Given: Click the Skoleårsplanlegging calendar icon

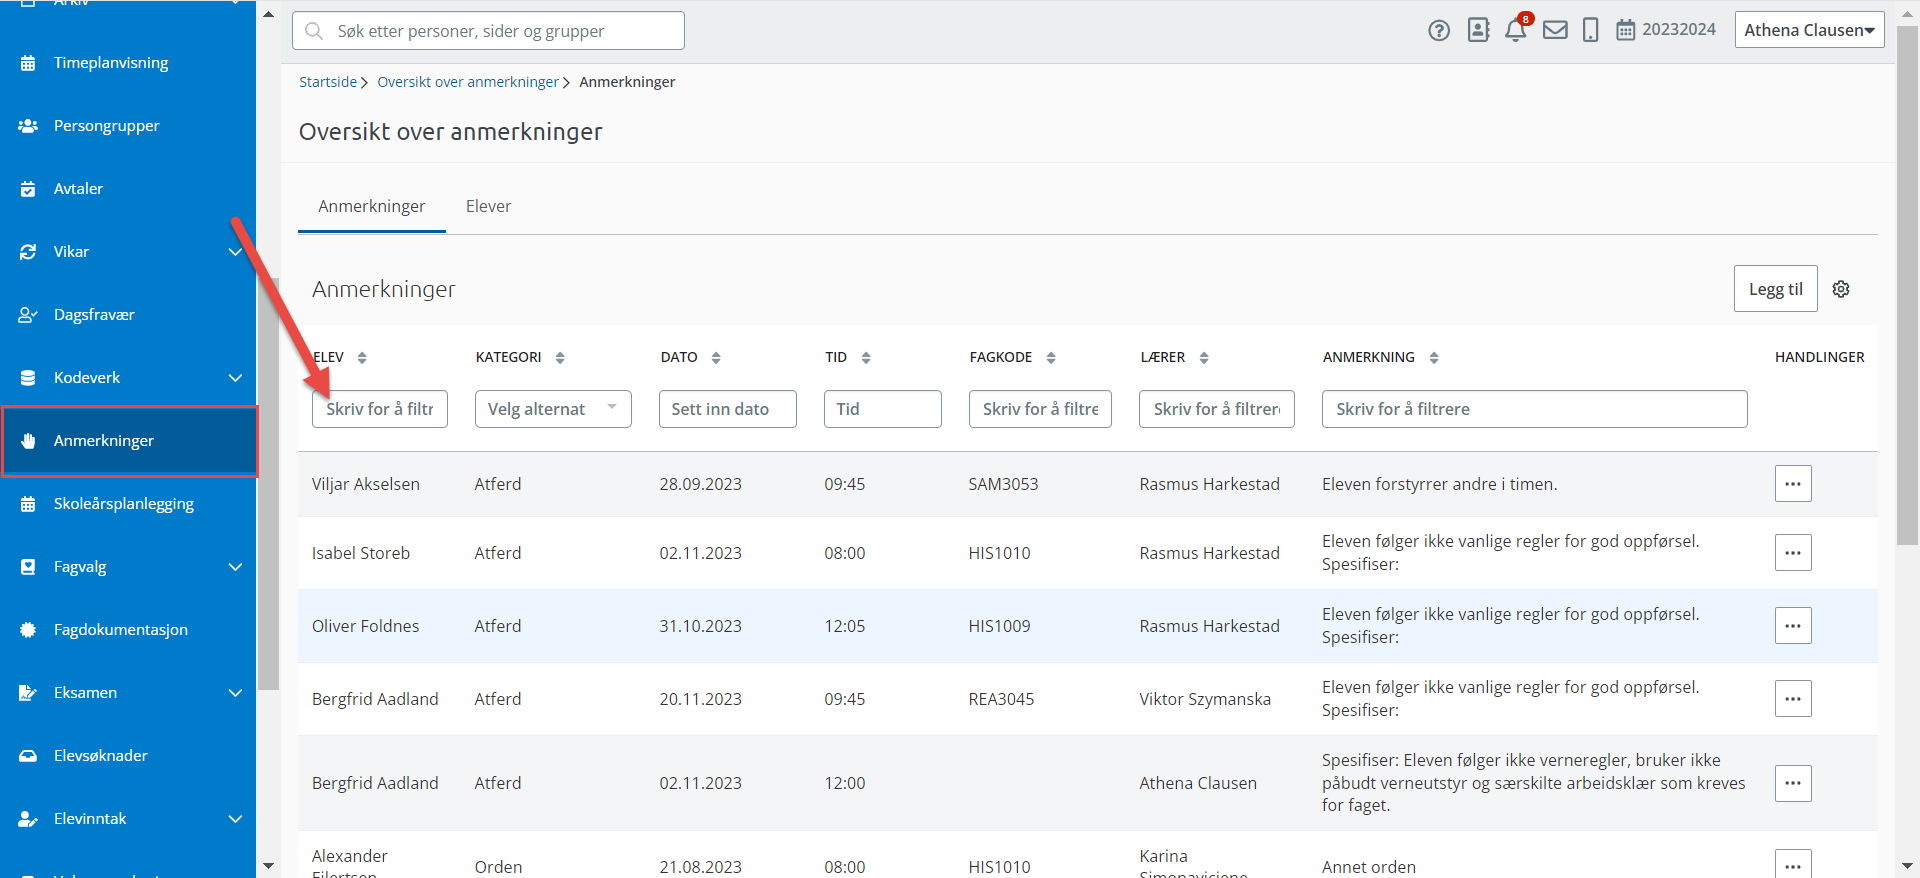Looking at the screenshot, I should click(28, 504).
